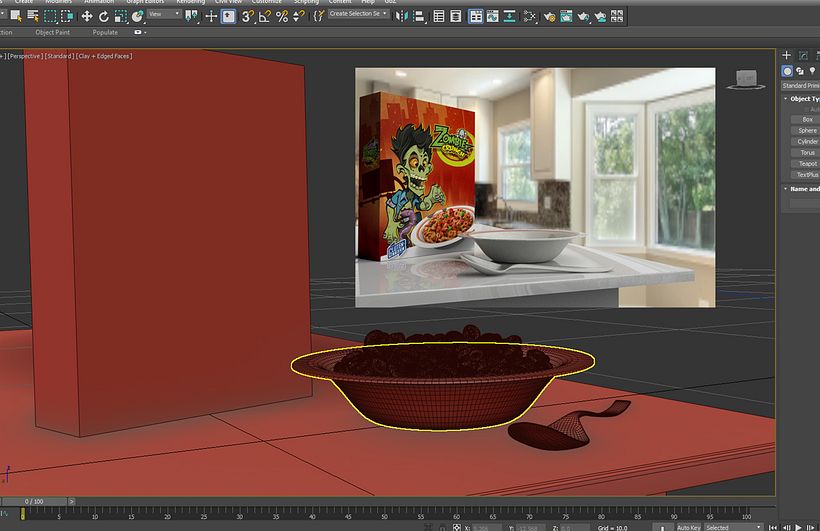
Task: Open the Create Selection Set dropdown
Action: (x=358, y=15)
